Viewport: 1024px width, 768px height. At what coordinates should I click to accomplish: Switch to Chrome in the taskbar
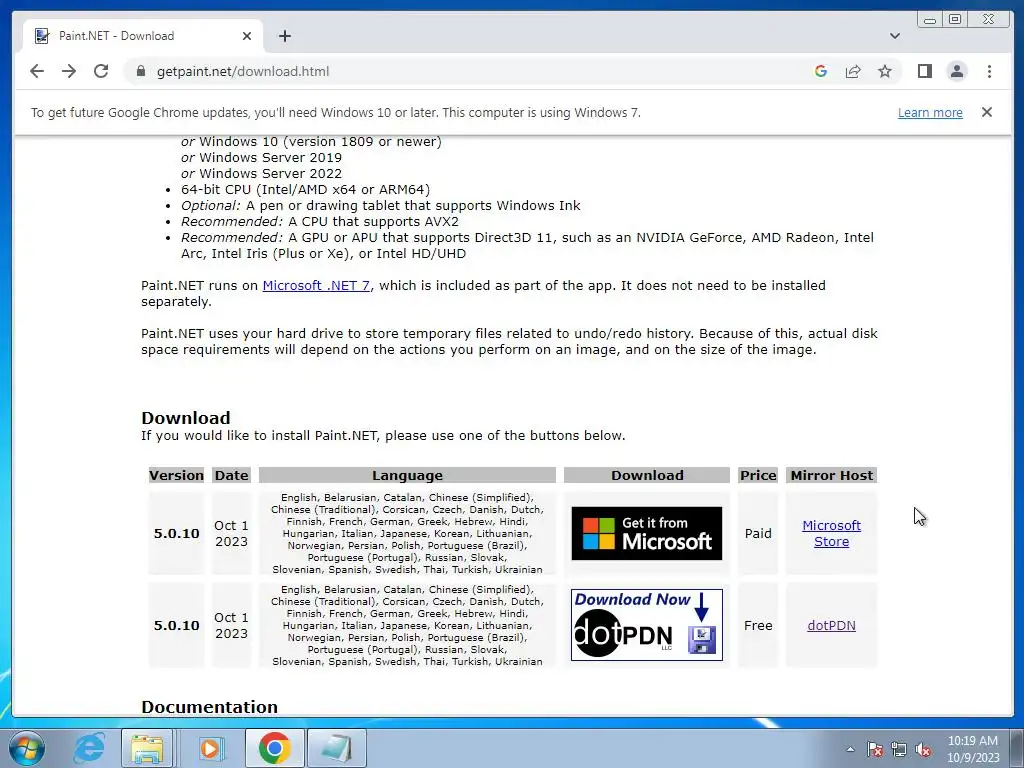point(274,748)
